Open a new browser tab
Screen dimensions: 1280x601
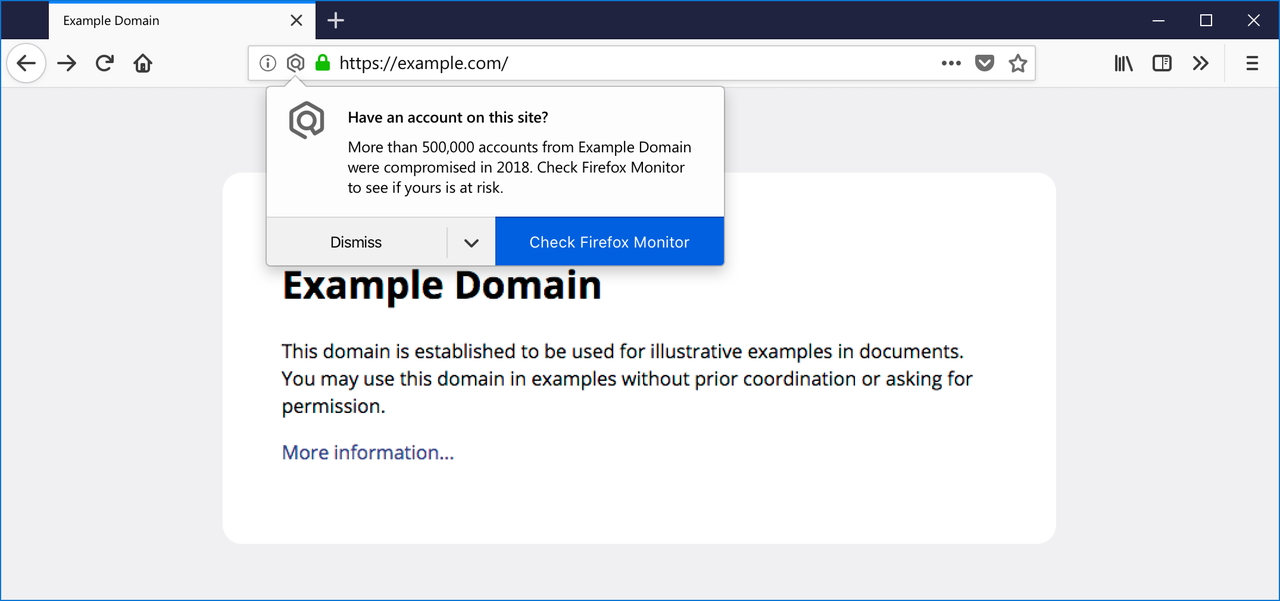pos(335,20)
